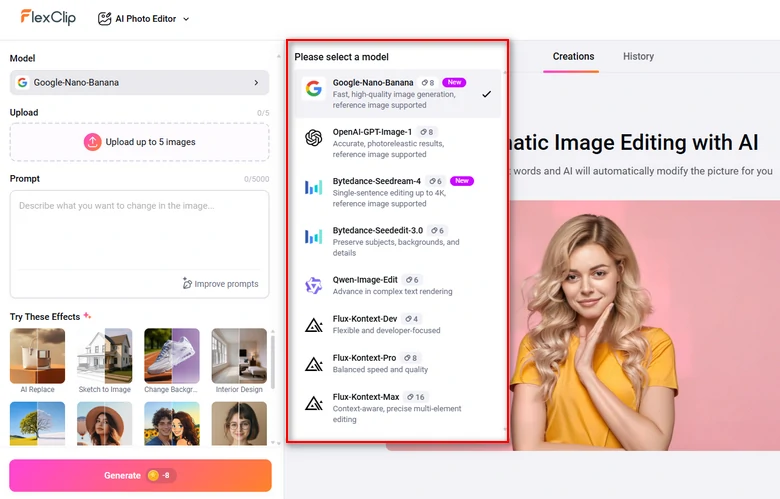Viewport: 780px width, 499px height.
Task: Choose Bytedance-Seededit-3.0 model option
Action: pos(398,241)
